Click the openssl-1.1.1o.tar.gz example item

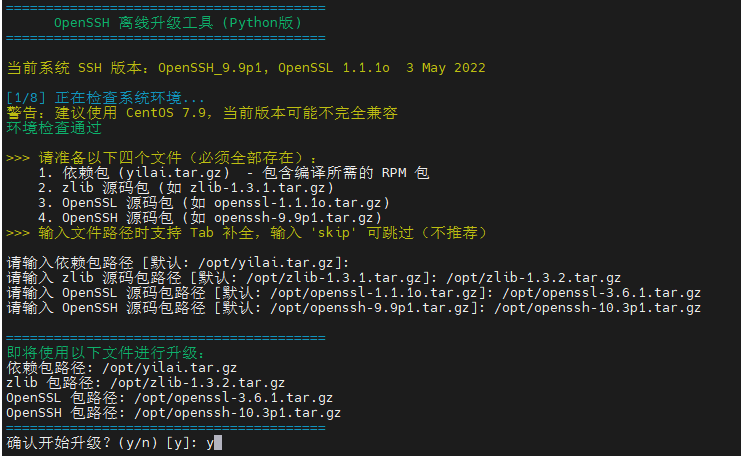point(214,203)
